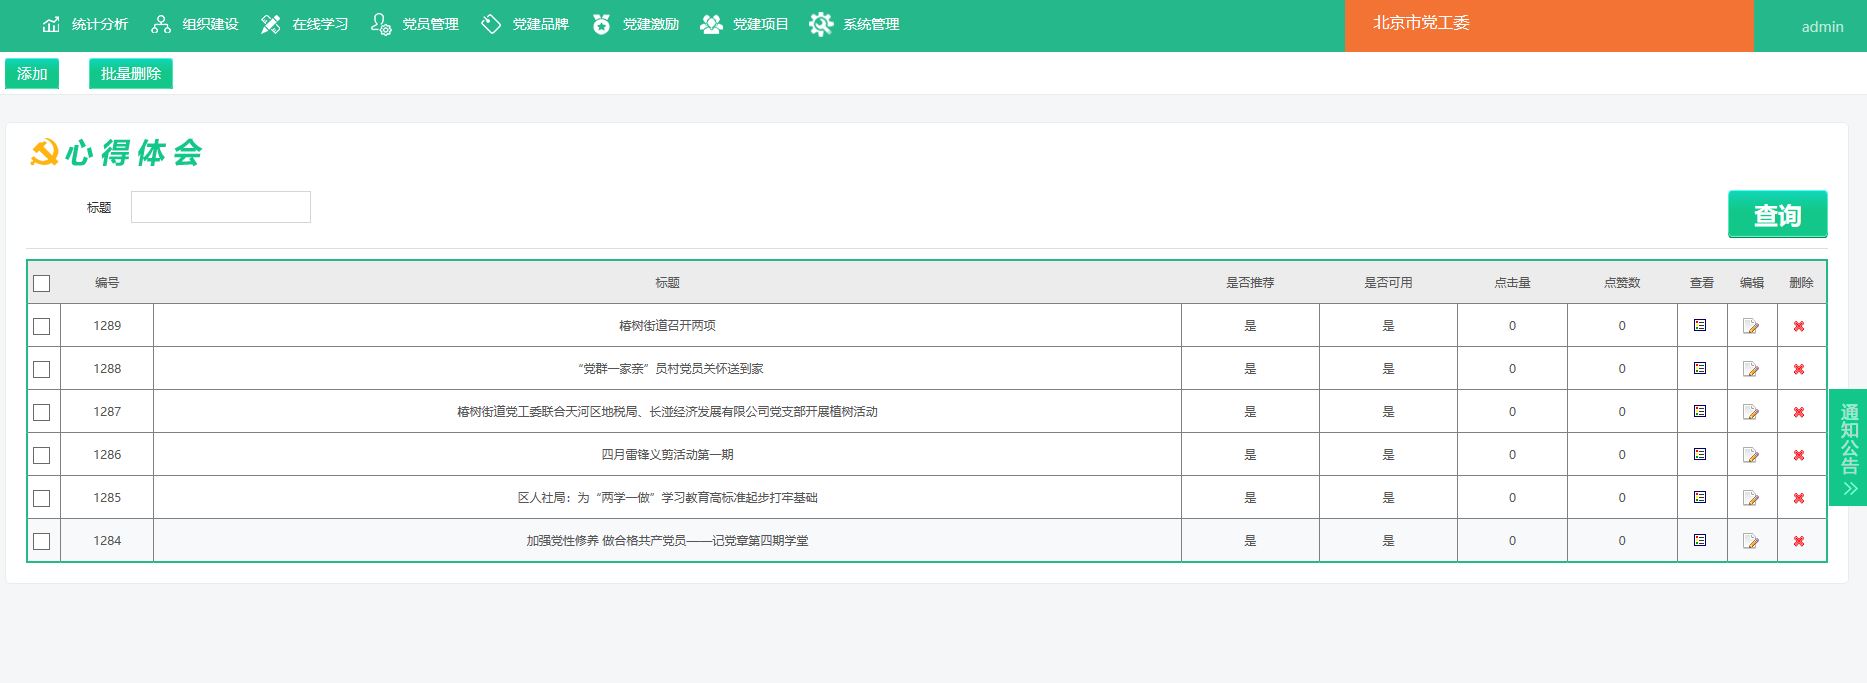The width and height of the screenshot is (1867, 683).
Task: Delete row 1288 using red X icon
Action: point(1799,369)
